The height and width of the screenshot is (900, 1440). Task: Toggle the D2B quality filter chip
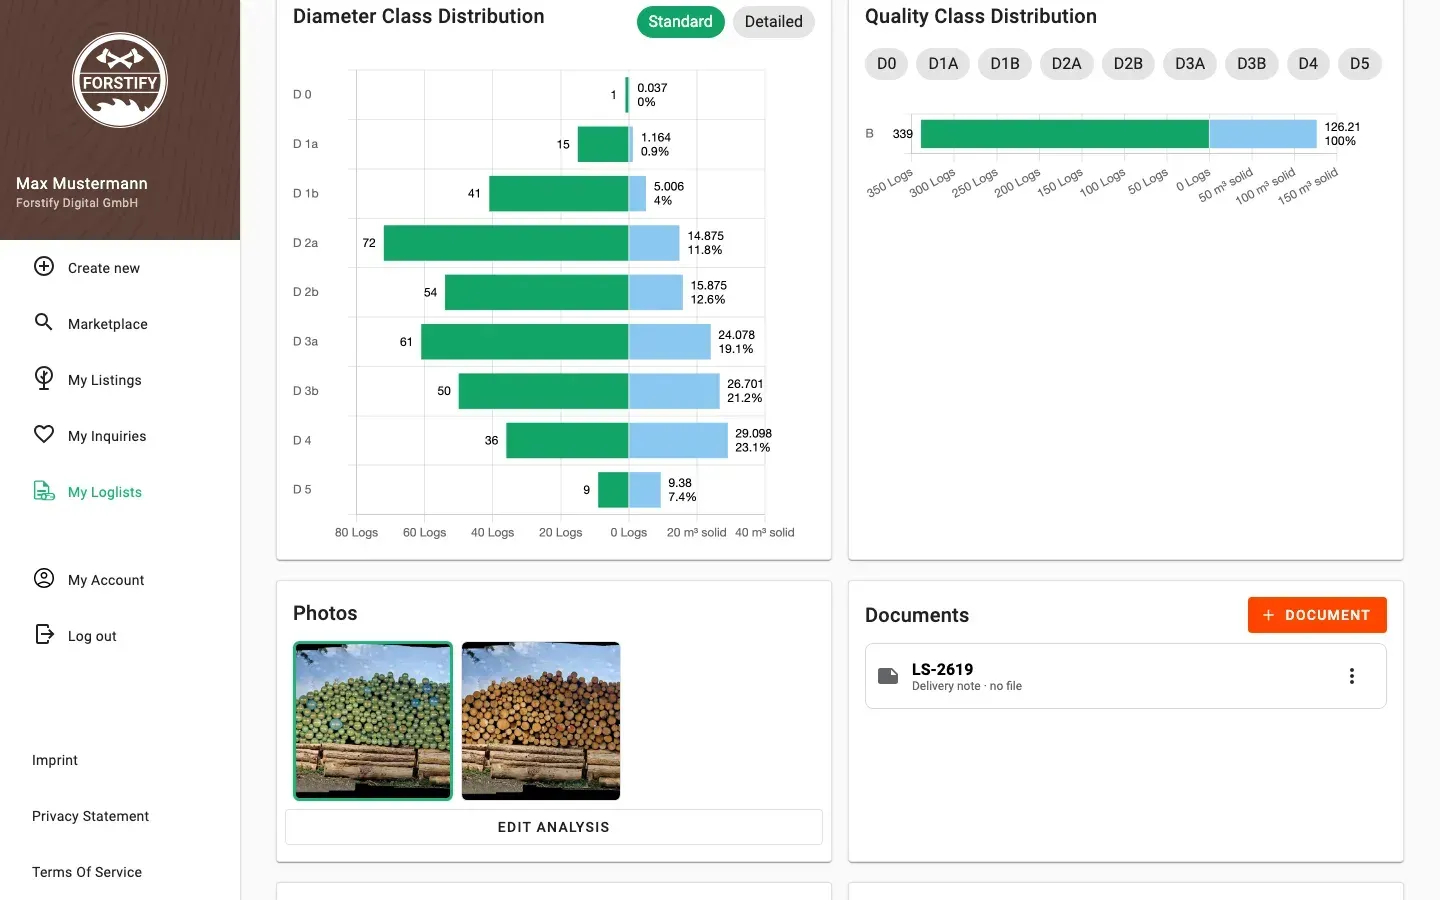click(x=1128, y=64)
